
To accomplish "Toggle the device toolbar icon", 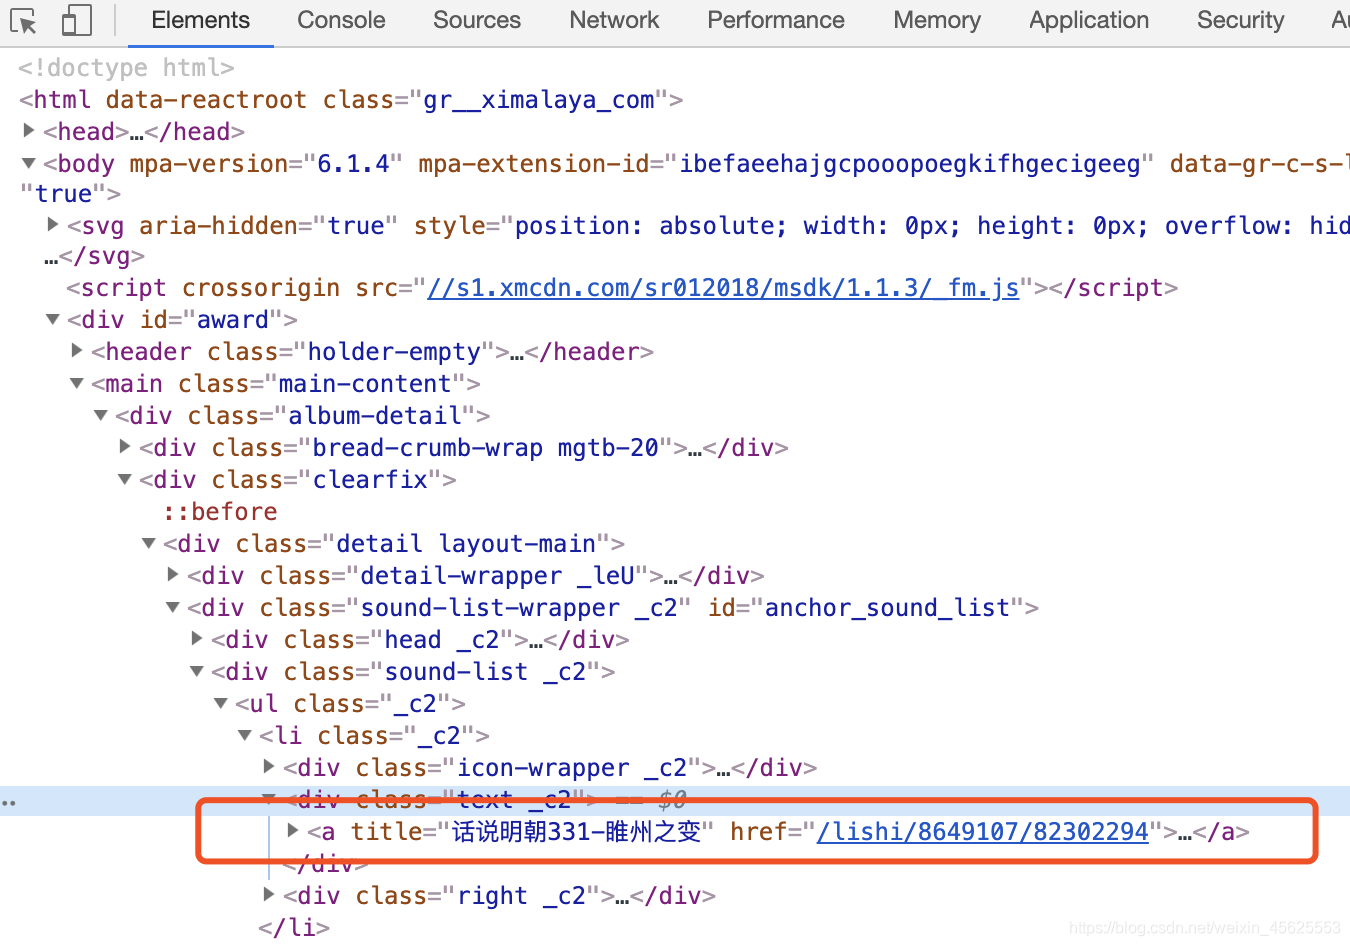I will coord(76,21).
